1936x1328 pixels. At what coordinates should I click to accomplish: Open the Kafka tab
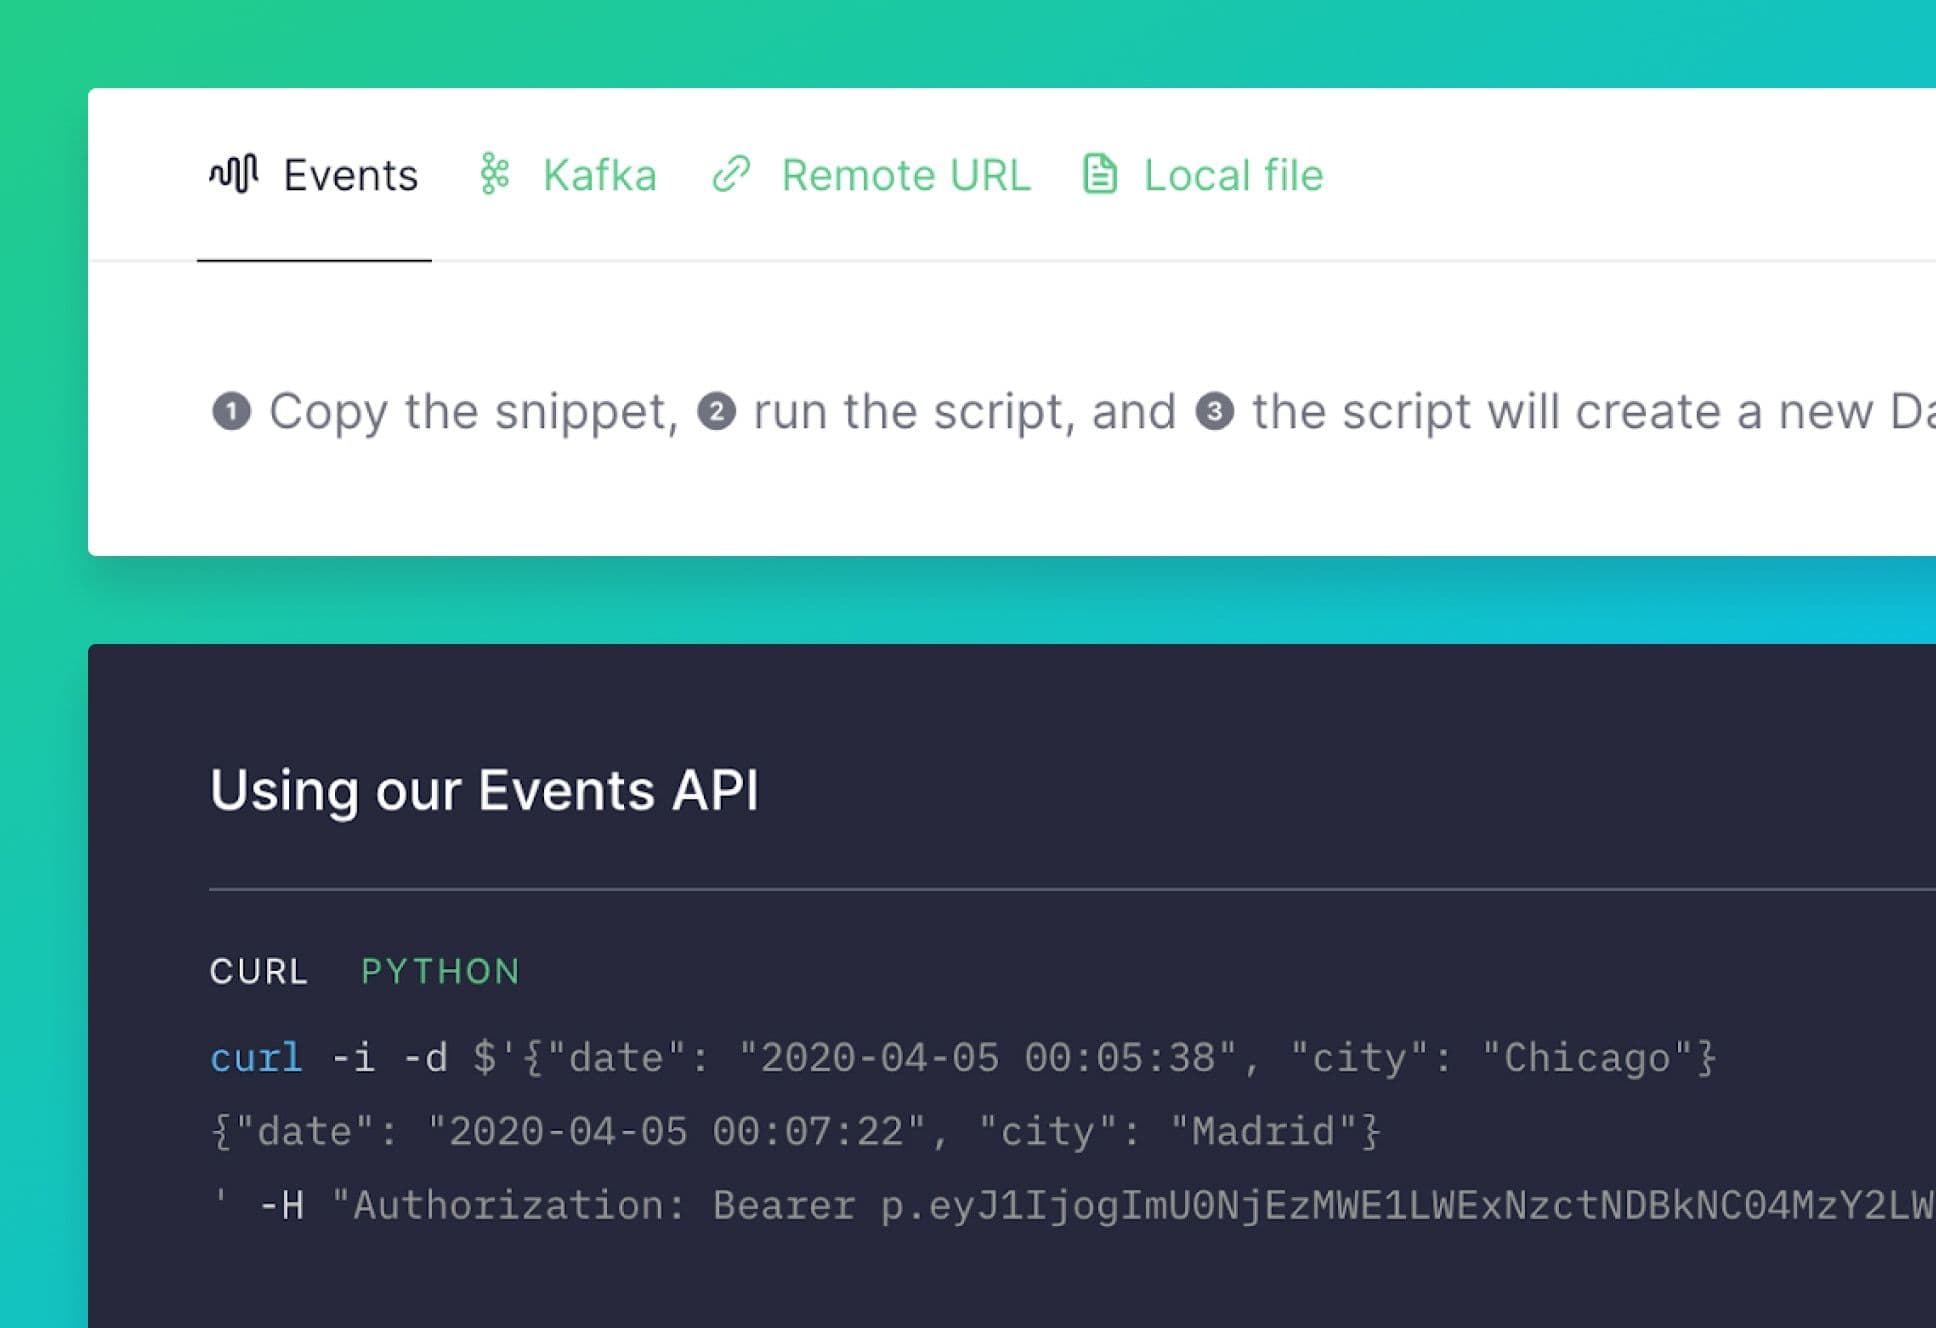click(x=599, y=175)
